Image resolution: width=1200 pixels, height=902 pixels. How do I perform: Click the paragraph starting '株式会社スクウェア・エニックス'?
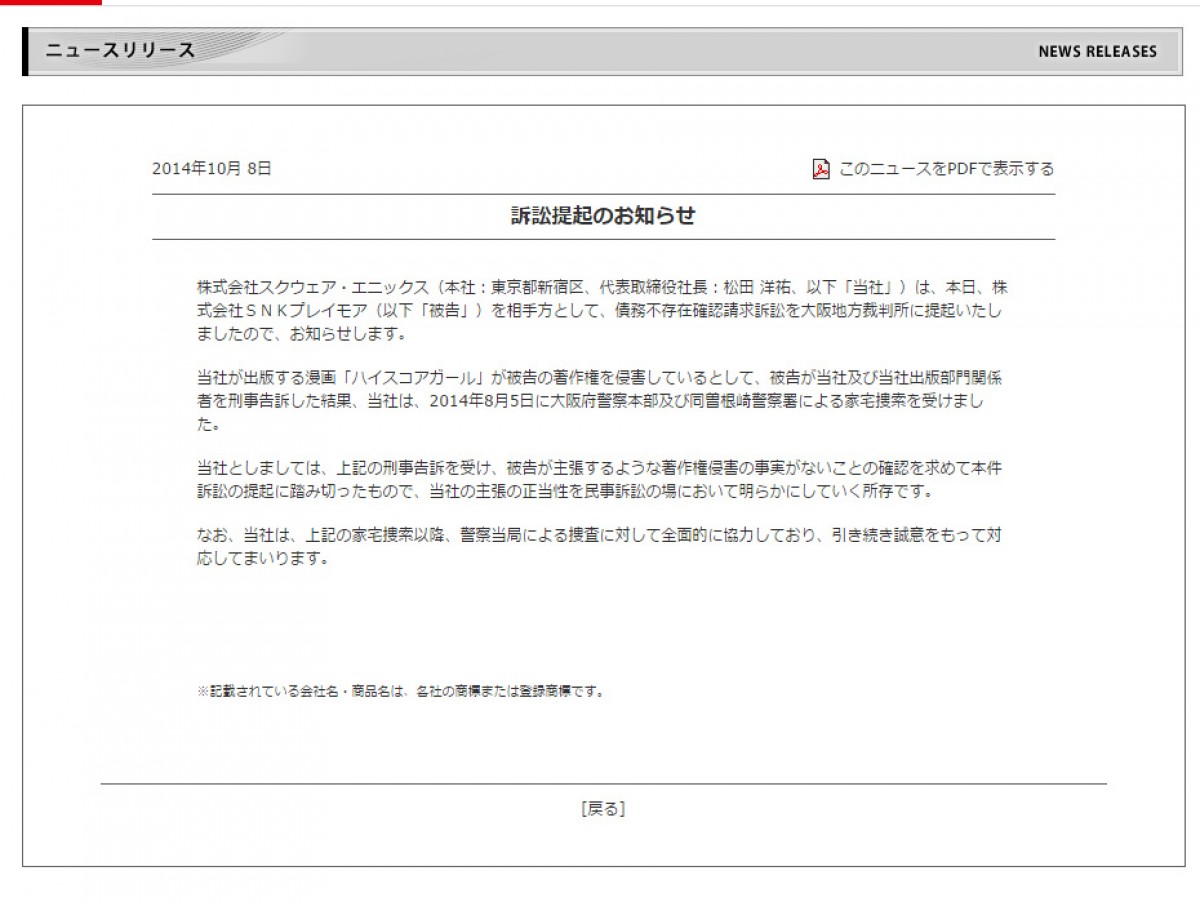[x=601, y=310]
